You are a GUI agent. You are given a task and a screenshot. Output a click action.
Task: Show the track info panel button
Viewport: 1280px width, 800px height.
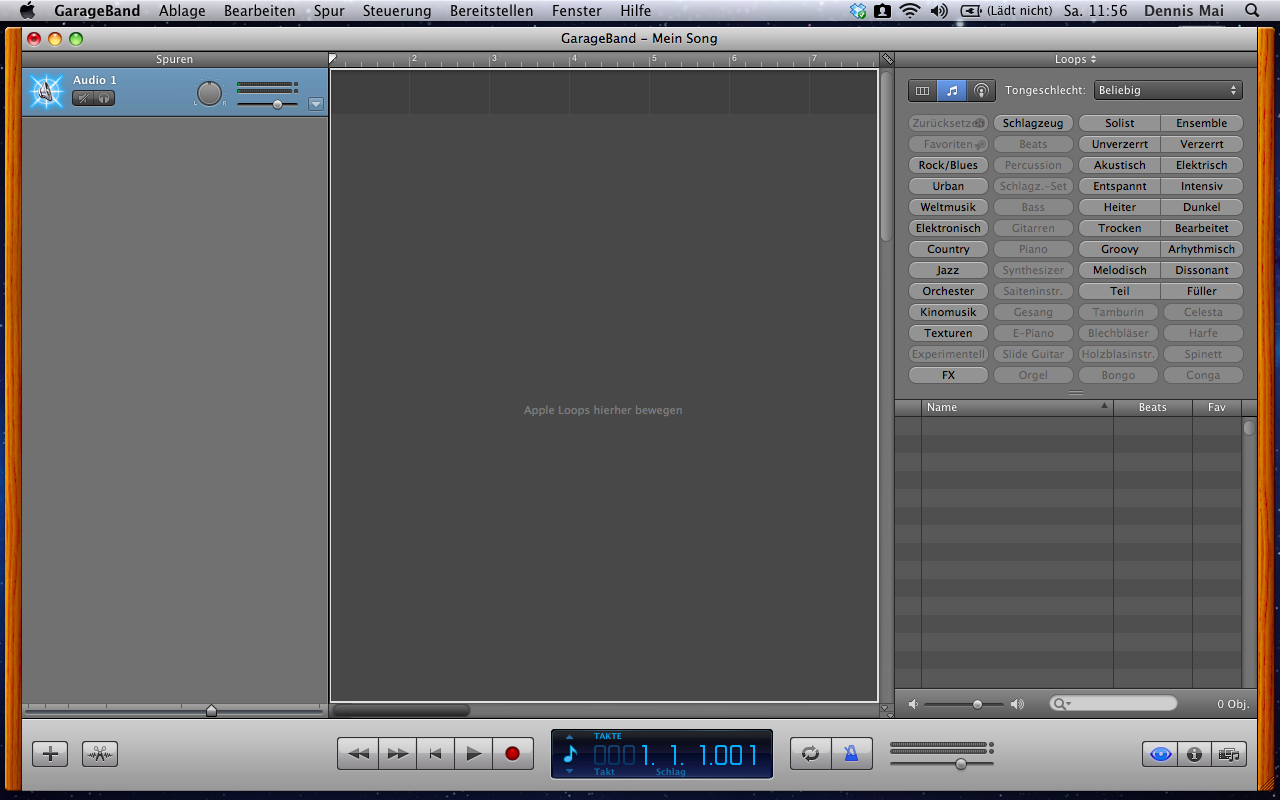tap(1194, 754)
